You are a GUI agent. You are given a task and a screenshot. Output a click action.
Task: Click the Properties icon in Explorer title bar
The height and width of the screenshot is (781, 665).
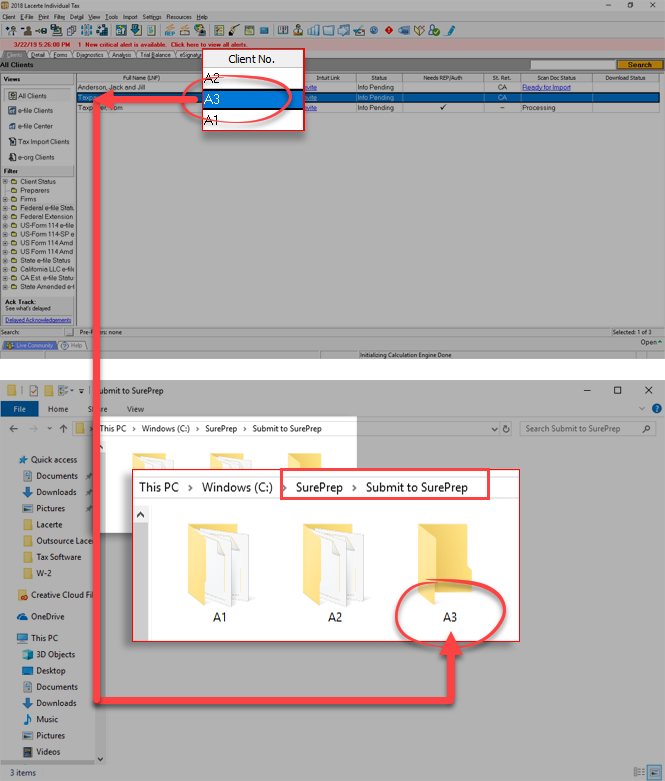click(33, 390)
